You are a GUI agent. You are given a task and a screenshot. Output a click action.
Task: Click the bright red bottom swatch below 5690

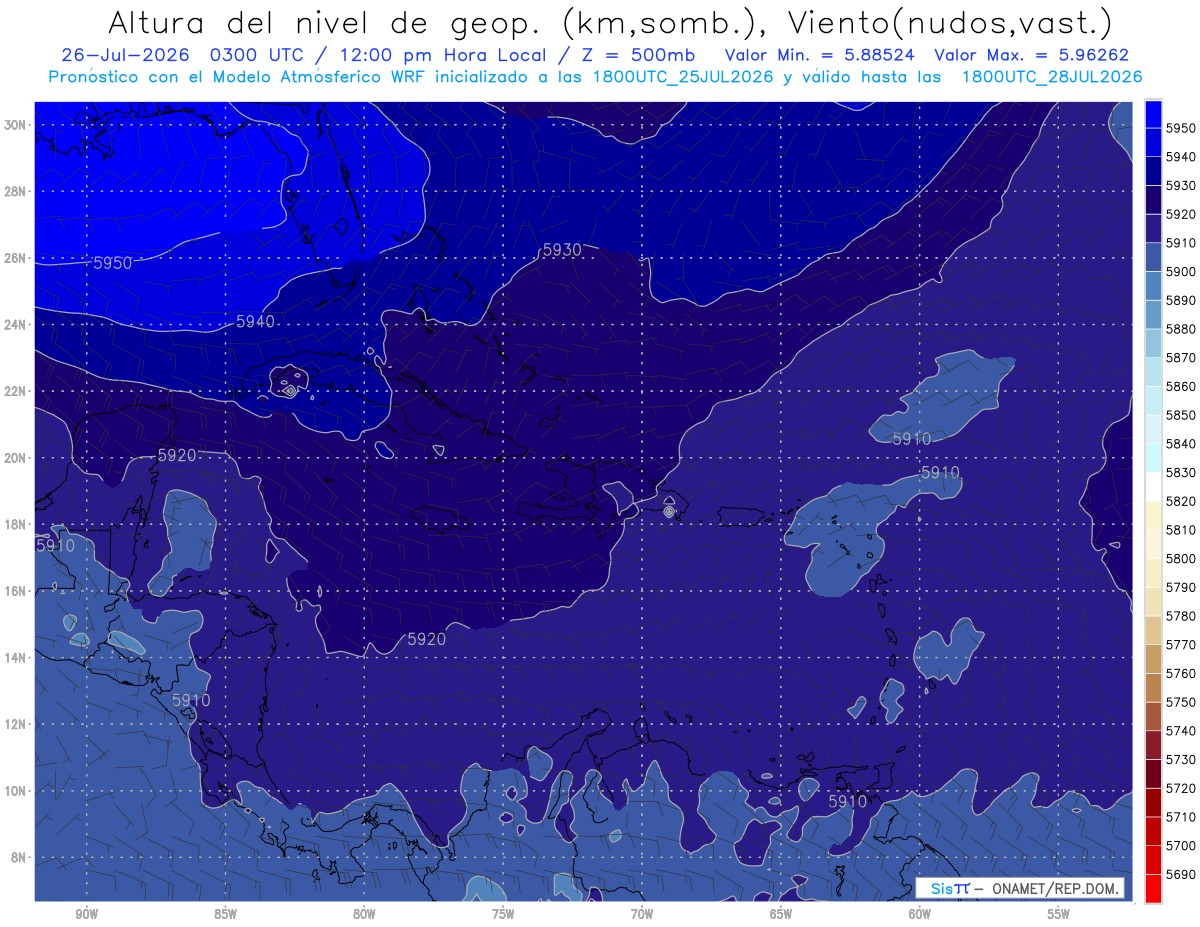point(1153,889)
